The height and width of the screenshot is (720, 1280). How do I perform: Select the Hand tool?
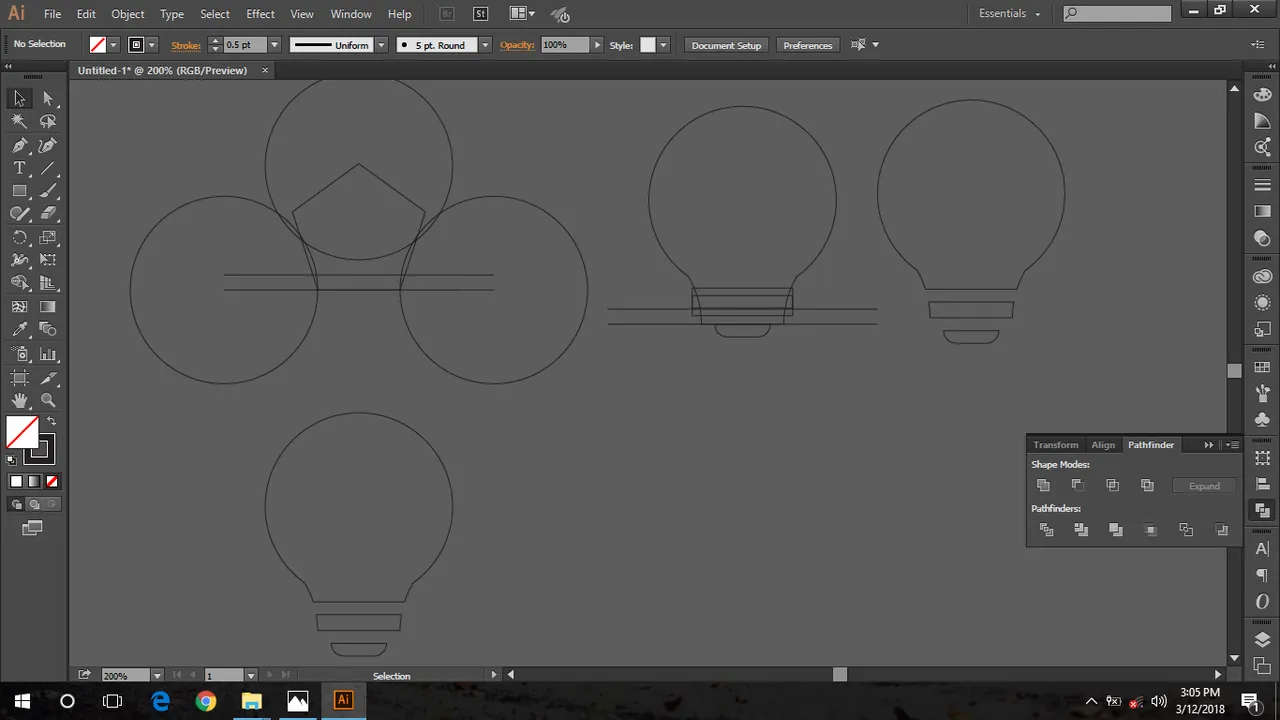click(x=19, y=401)
